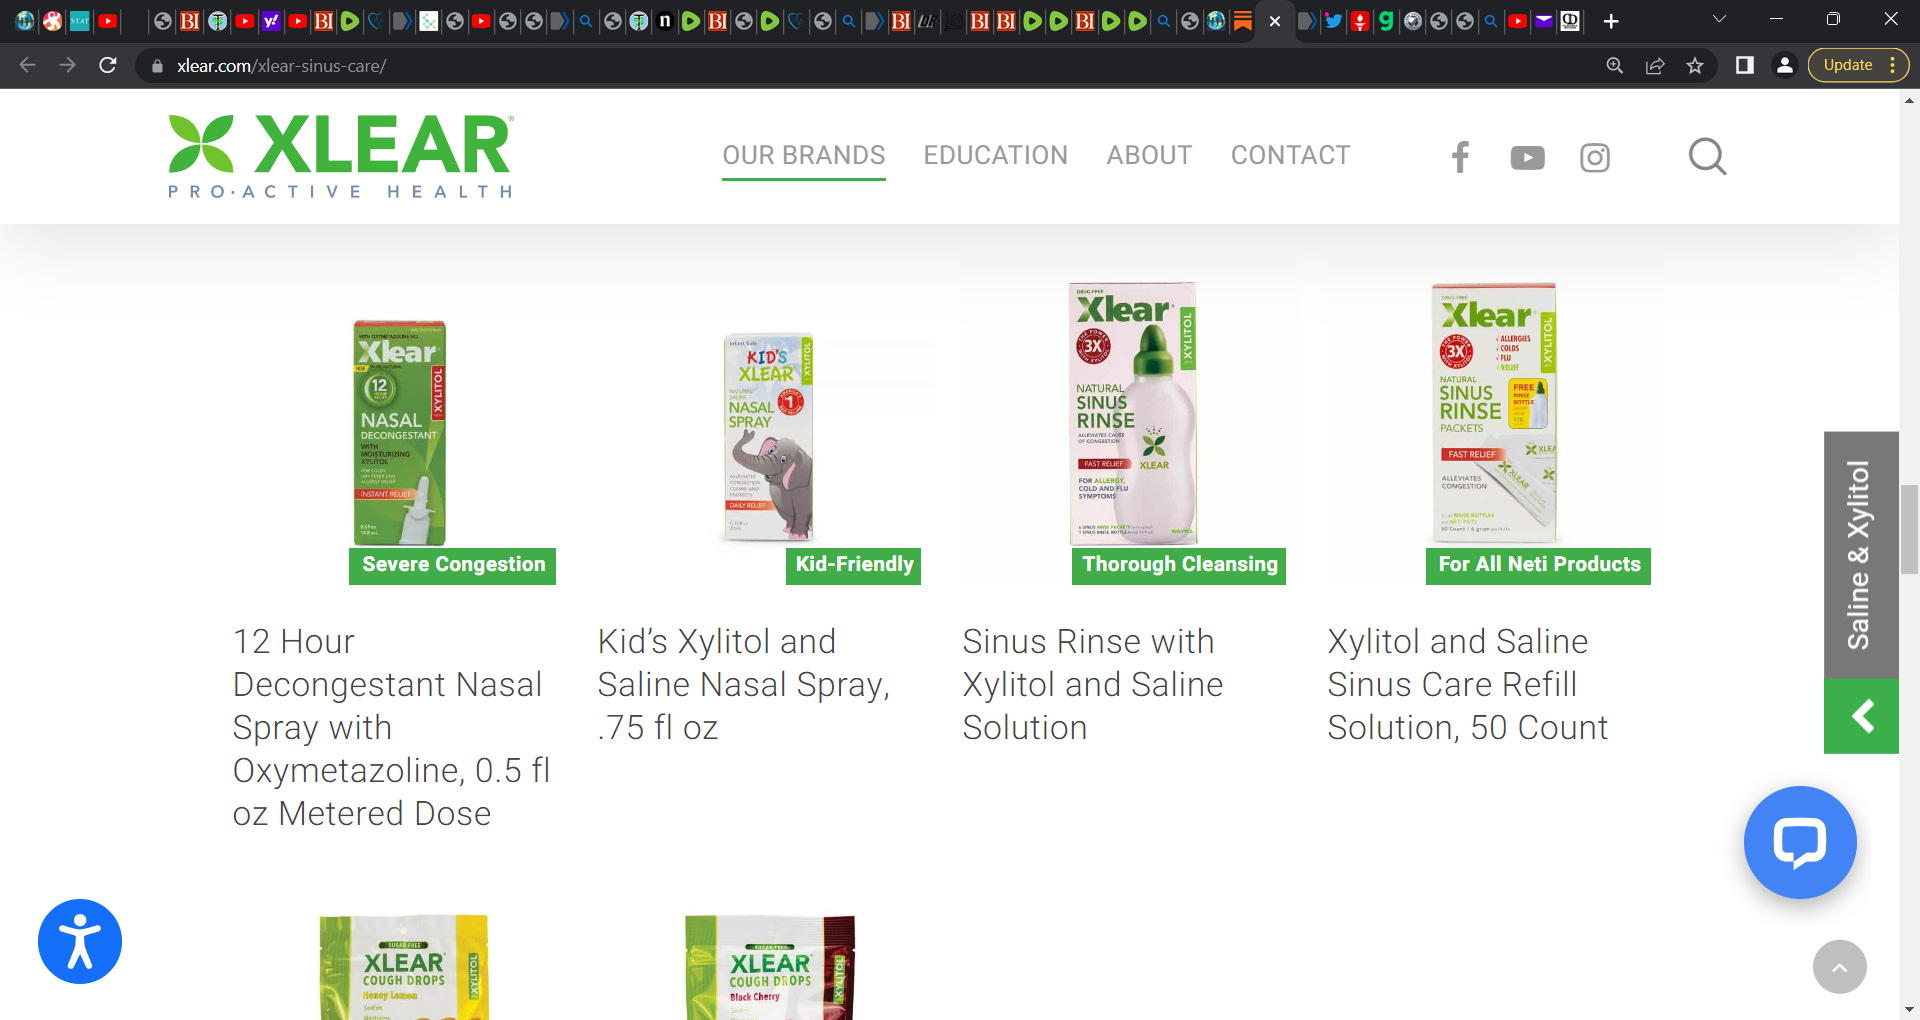Click the site search magnifier icon
The image size is (1920, 1020).
pos(1707,157)
